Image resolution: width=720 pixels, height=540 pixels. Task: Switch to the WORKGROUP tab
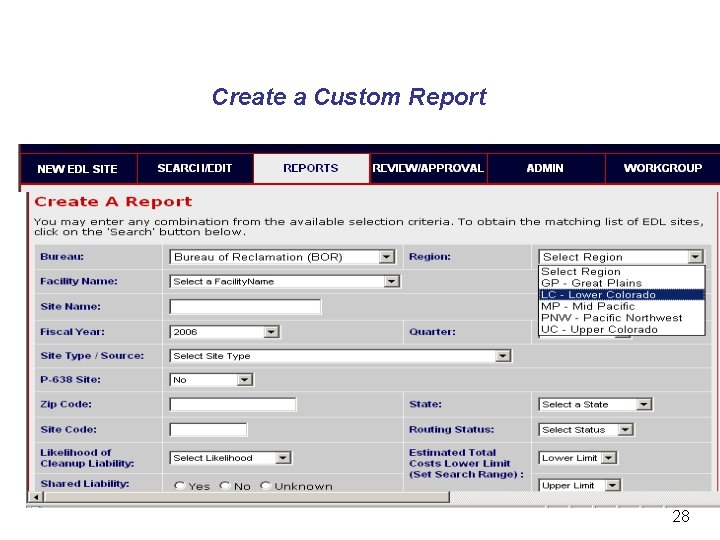[x=663, y=169]
